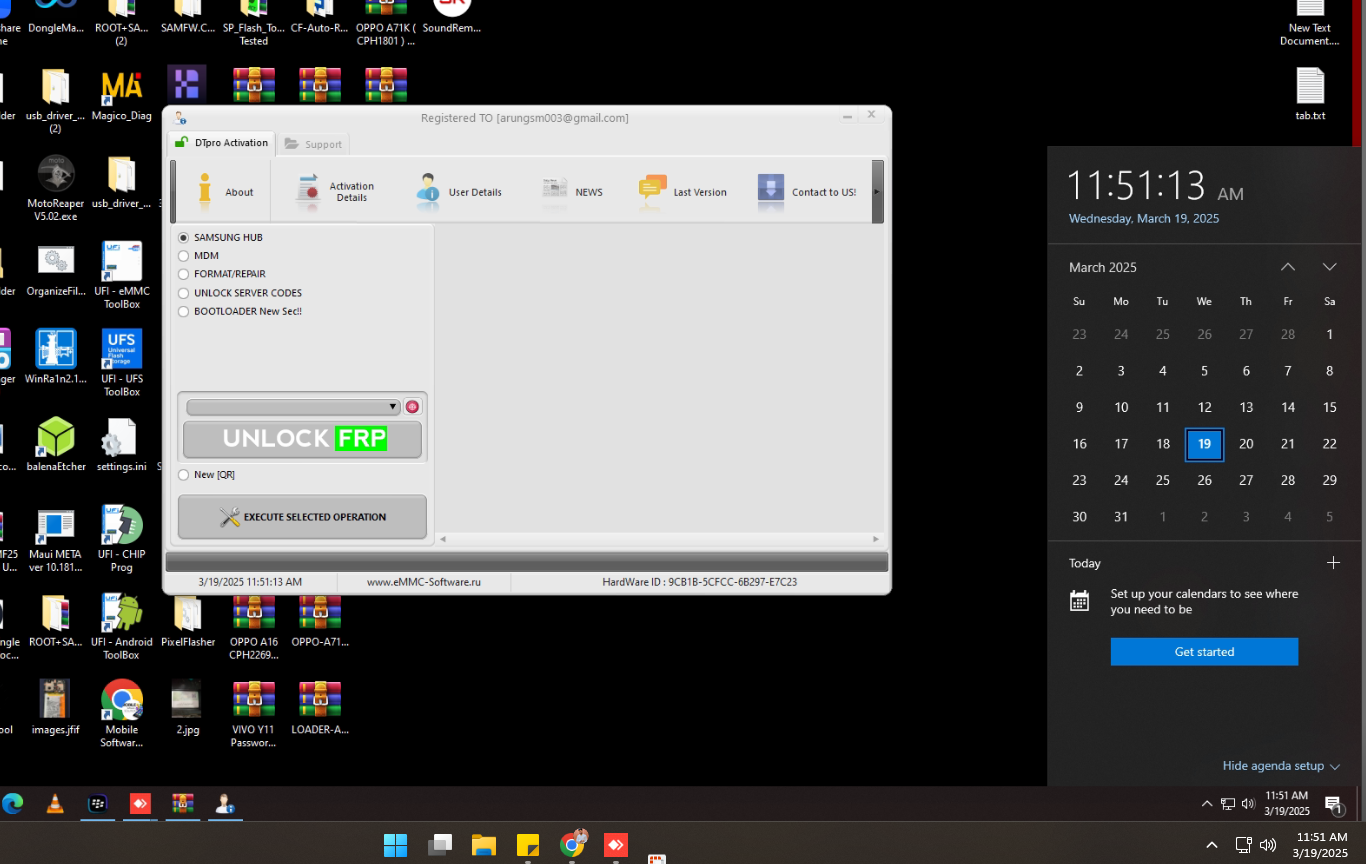Image resolution: width=1366 pixels, height=864 pixels.
Task: Click the red round button beside the combo box
Action: coord(412,407)
